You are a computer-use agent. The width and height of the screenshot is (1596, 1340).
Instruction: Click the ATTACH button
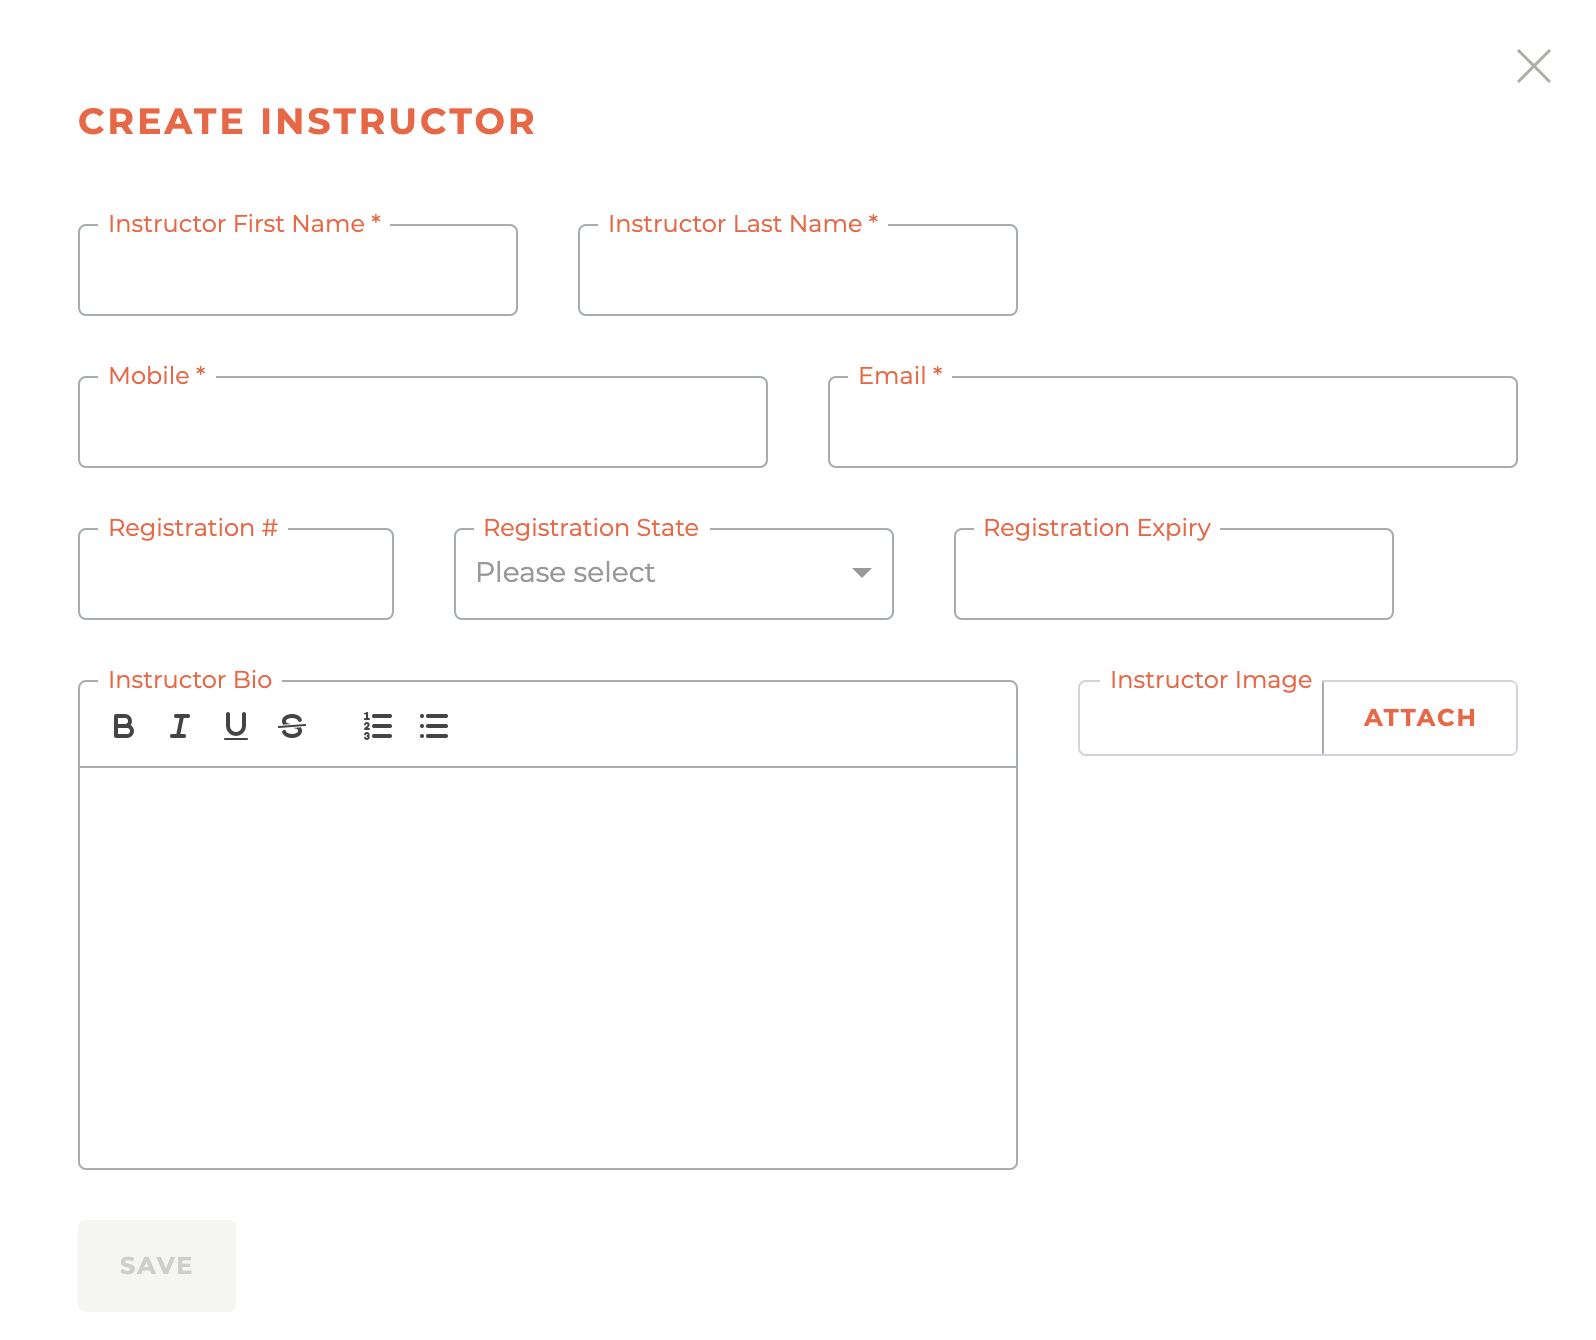tap(1420, 718)
